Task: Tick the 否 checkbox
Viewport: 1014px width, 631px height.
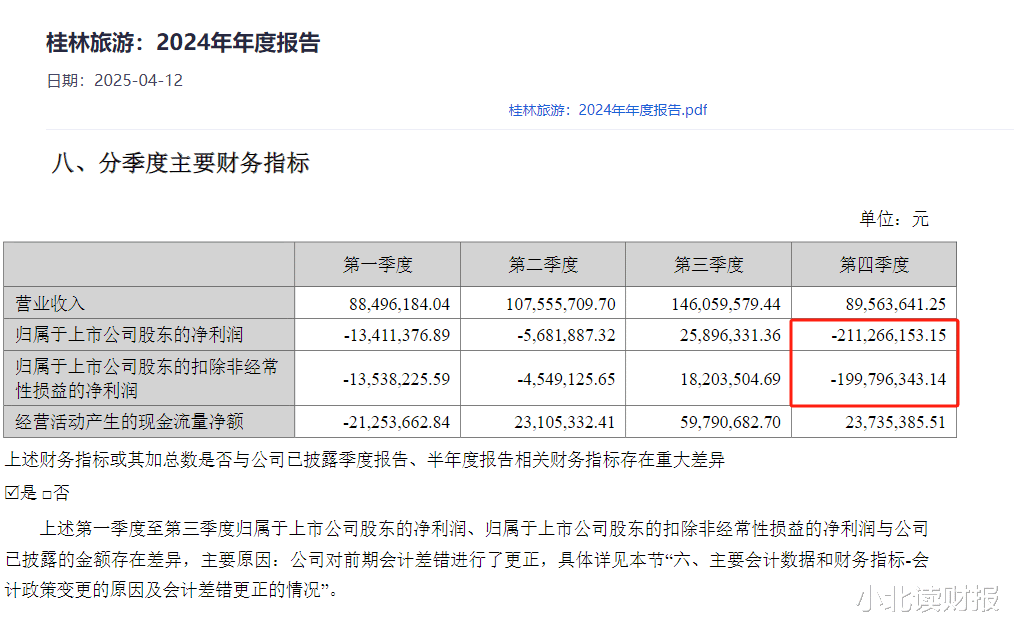Action: (x=47, y=495)
